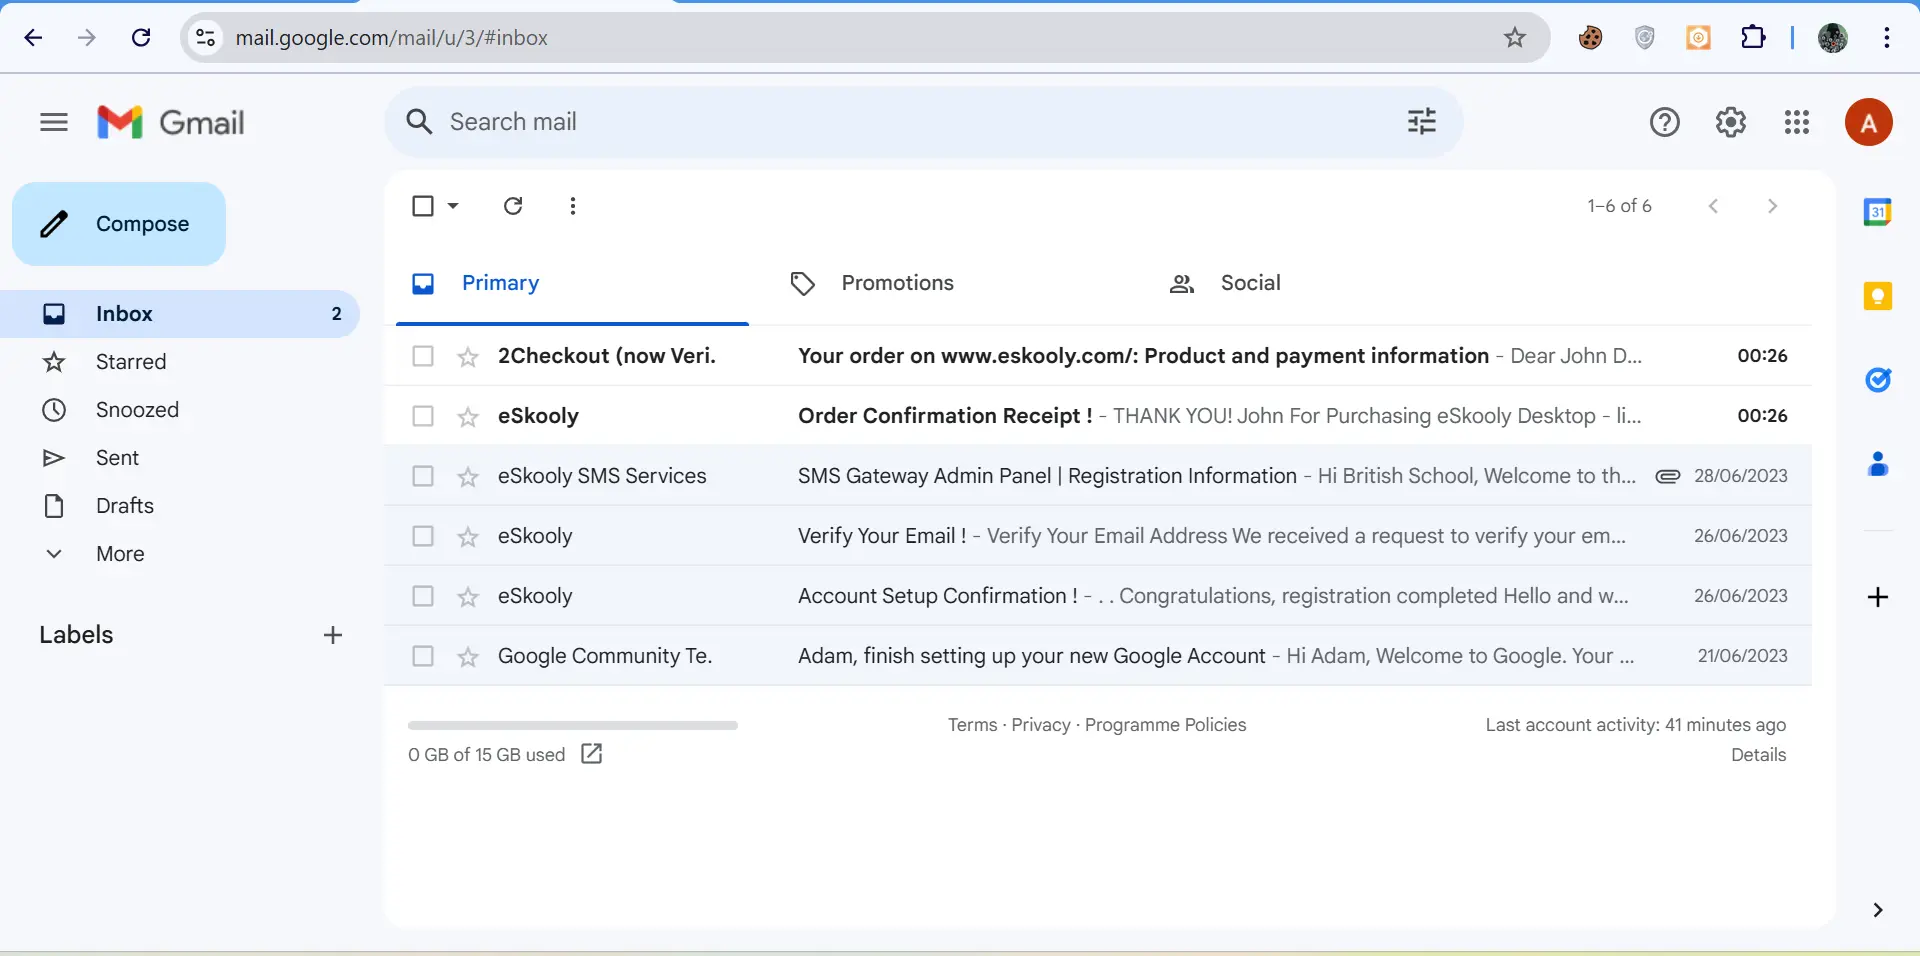Open the Drafts folder

180,506
